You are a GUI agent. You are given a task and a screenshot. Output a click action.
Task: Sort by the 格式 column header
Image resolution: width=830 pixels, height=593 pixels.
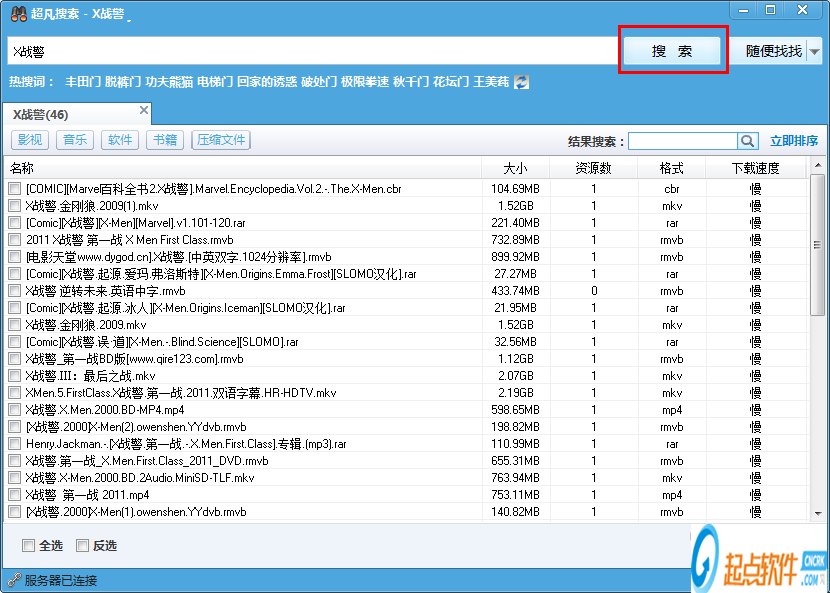tap(672, 168)
